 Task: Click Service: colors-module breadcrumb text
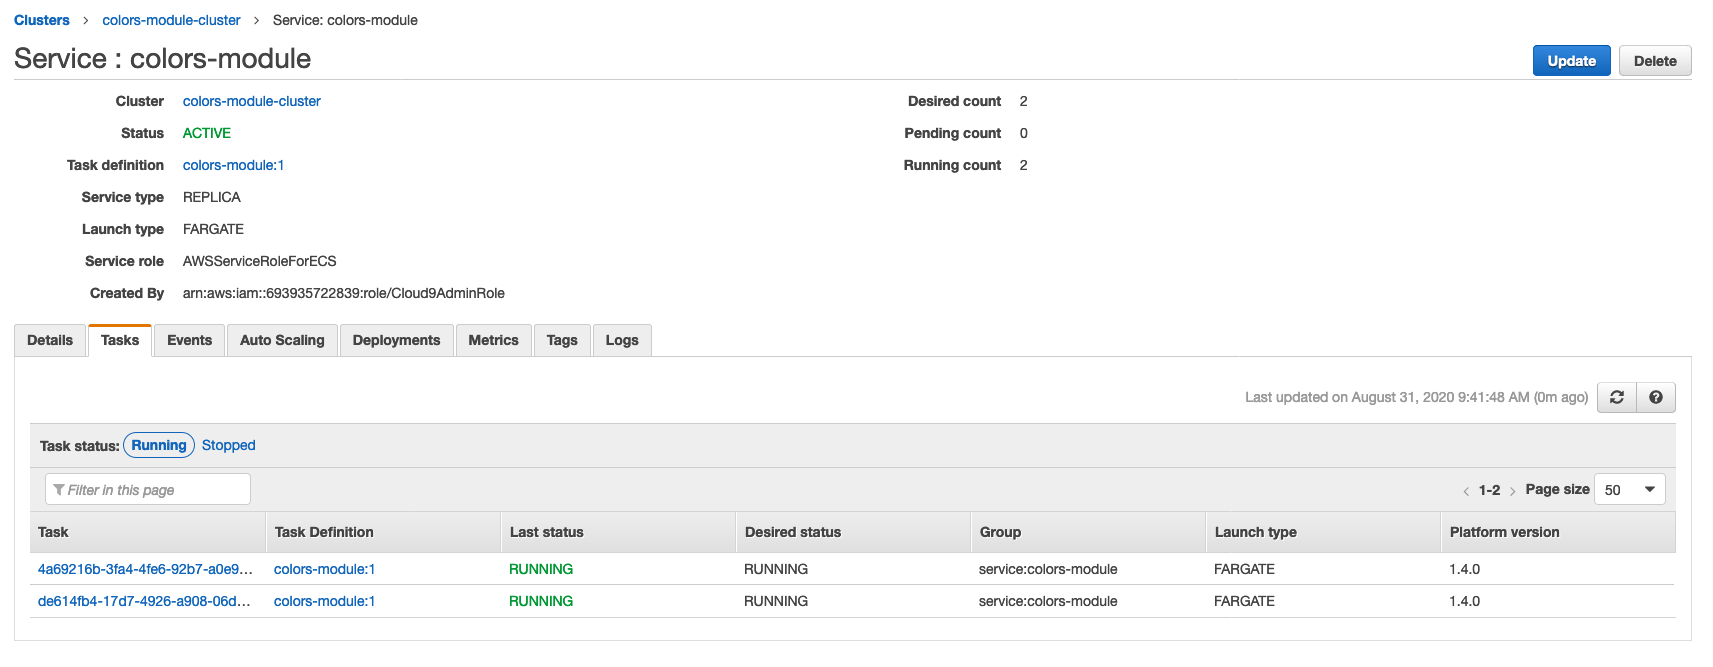coord(345,20)
